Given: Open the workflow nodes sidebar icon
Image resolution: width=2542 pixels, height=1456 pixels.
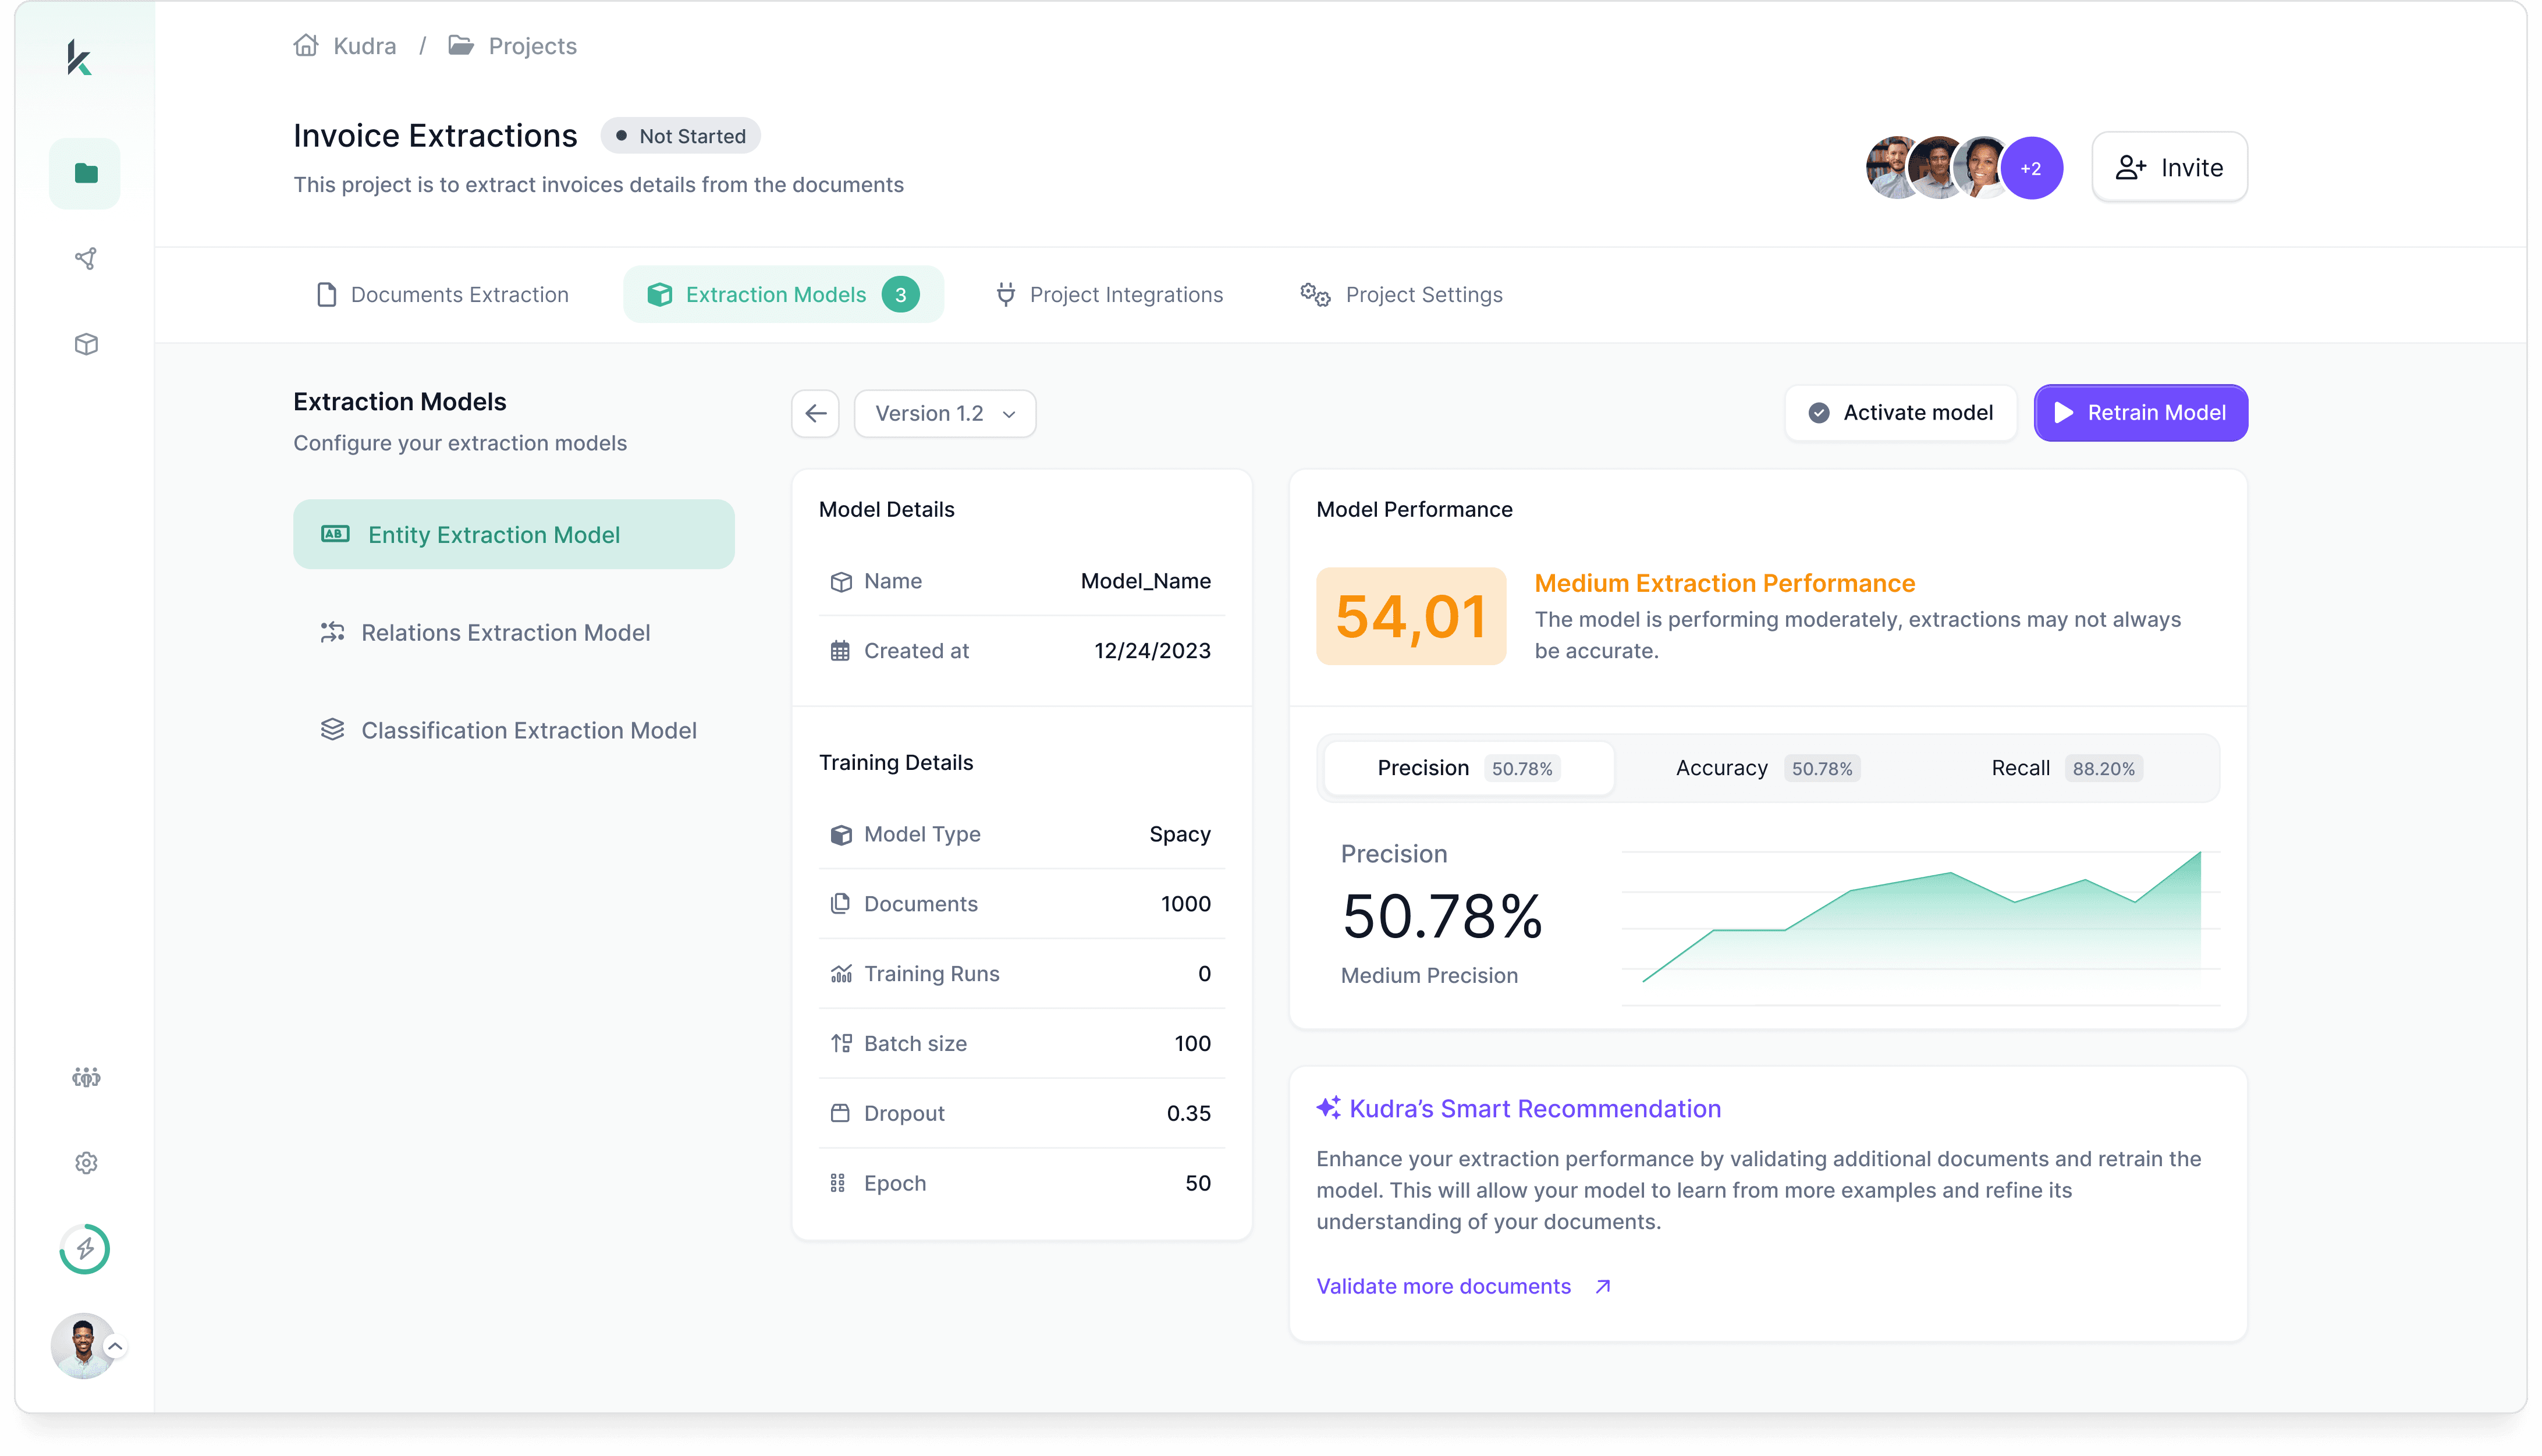Looking at the screenshot, I should (x=86, y=259).
